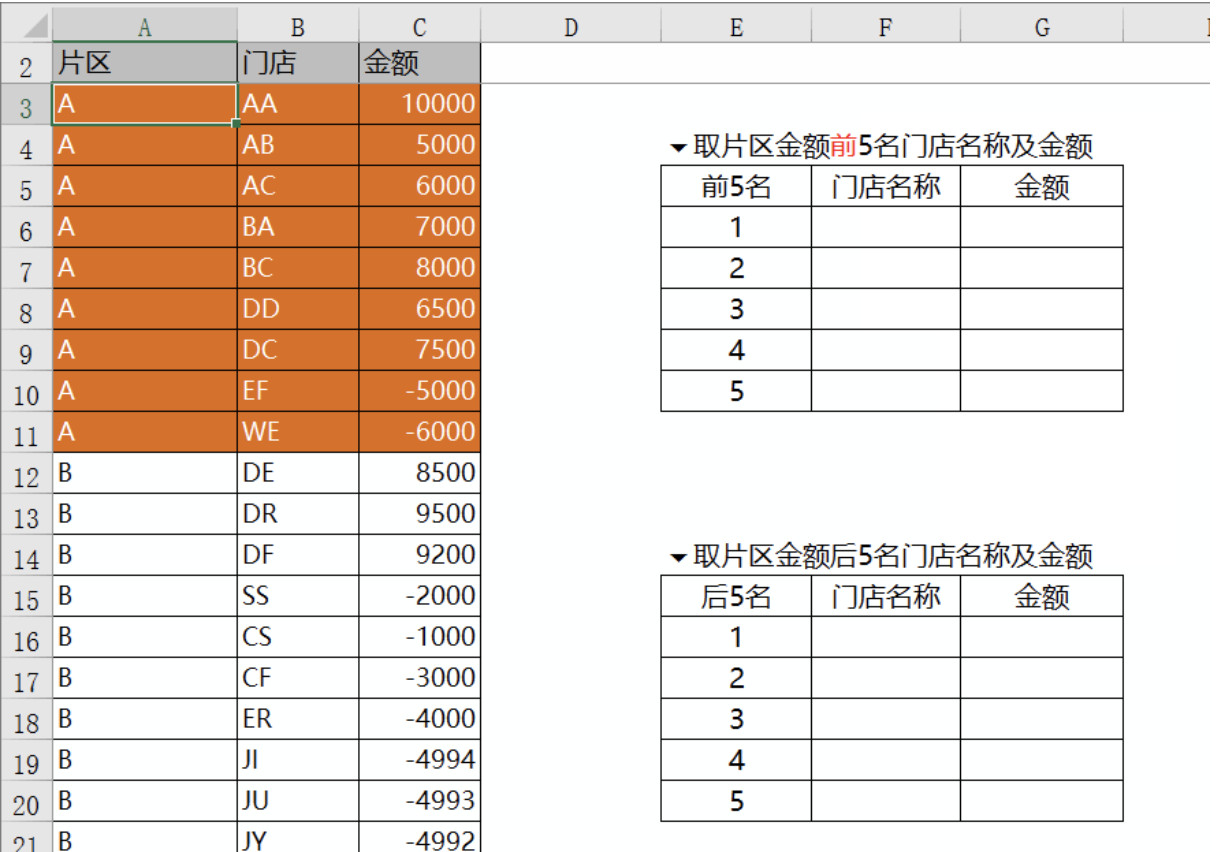Viewport: 1228px width, 852px height.
Task: Click the cell showing -6000
Action: (420, 428)
